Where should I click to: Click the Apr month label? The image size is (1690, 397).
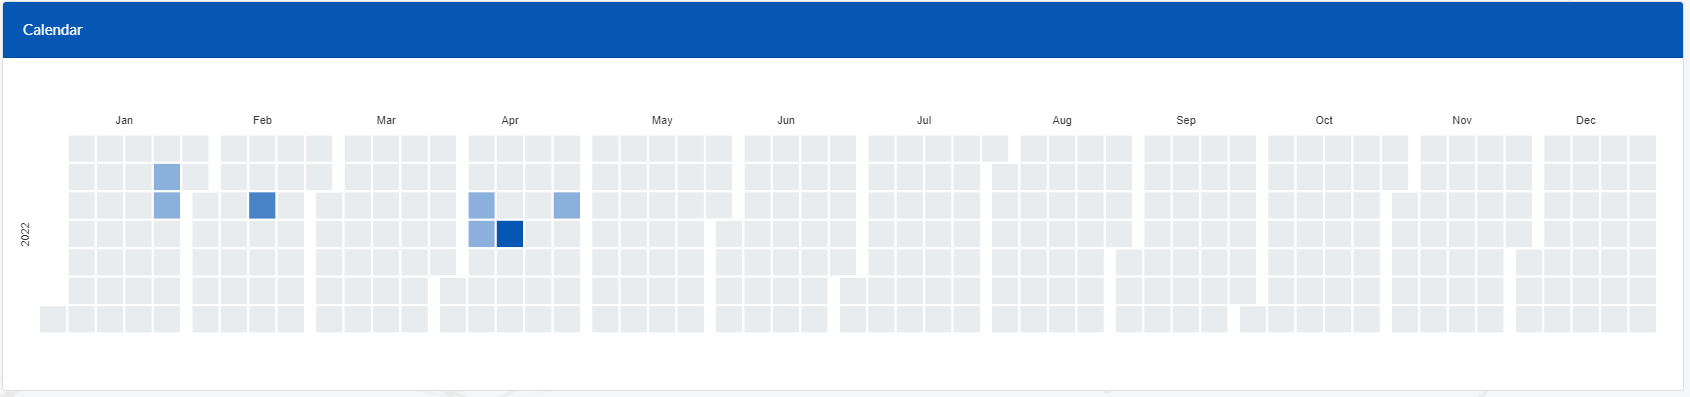[510, 120]
